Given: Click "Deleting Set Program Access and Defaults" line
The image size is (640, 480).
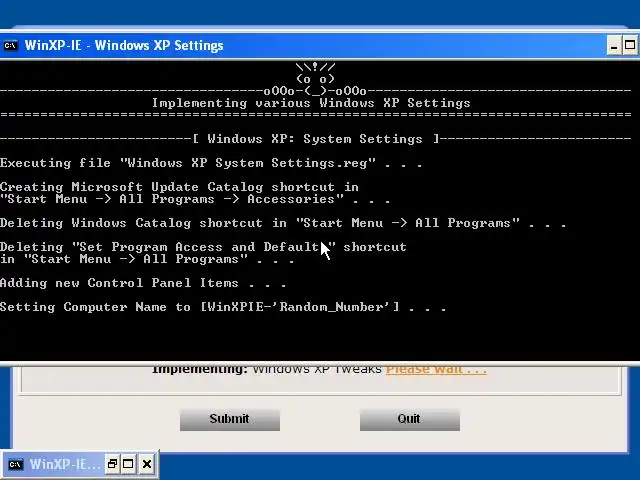Looking at the screenshot, I should coord(203,247).
